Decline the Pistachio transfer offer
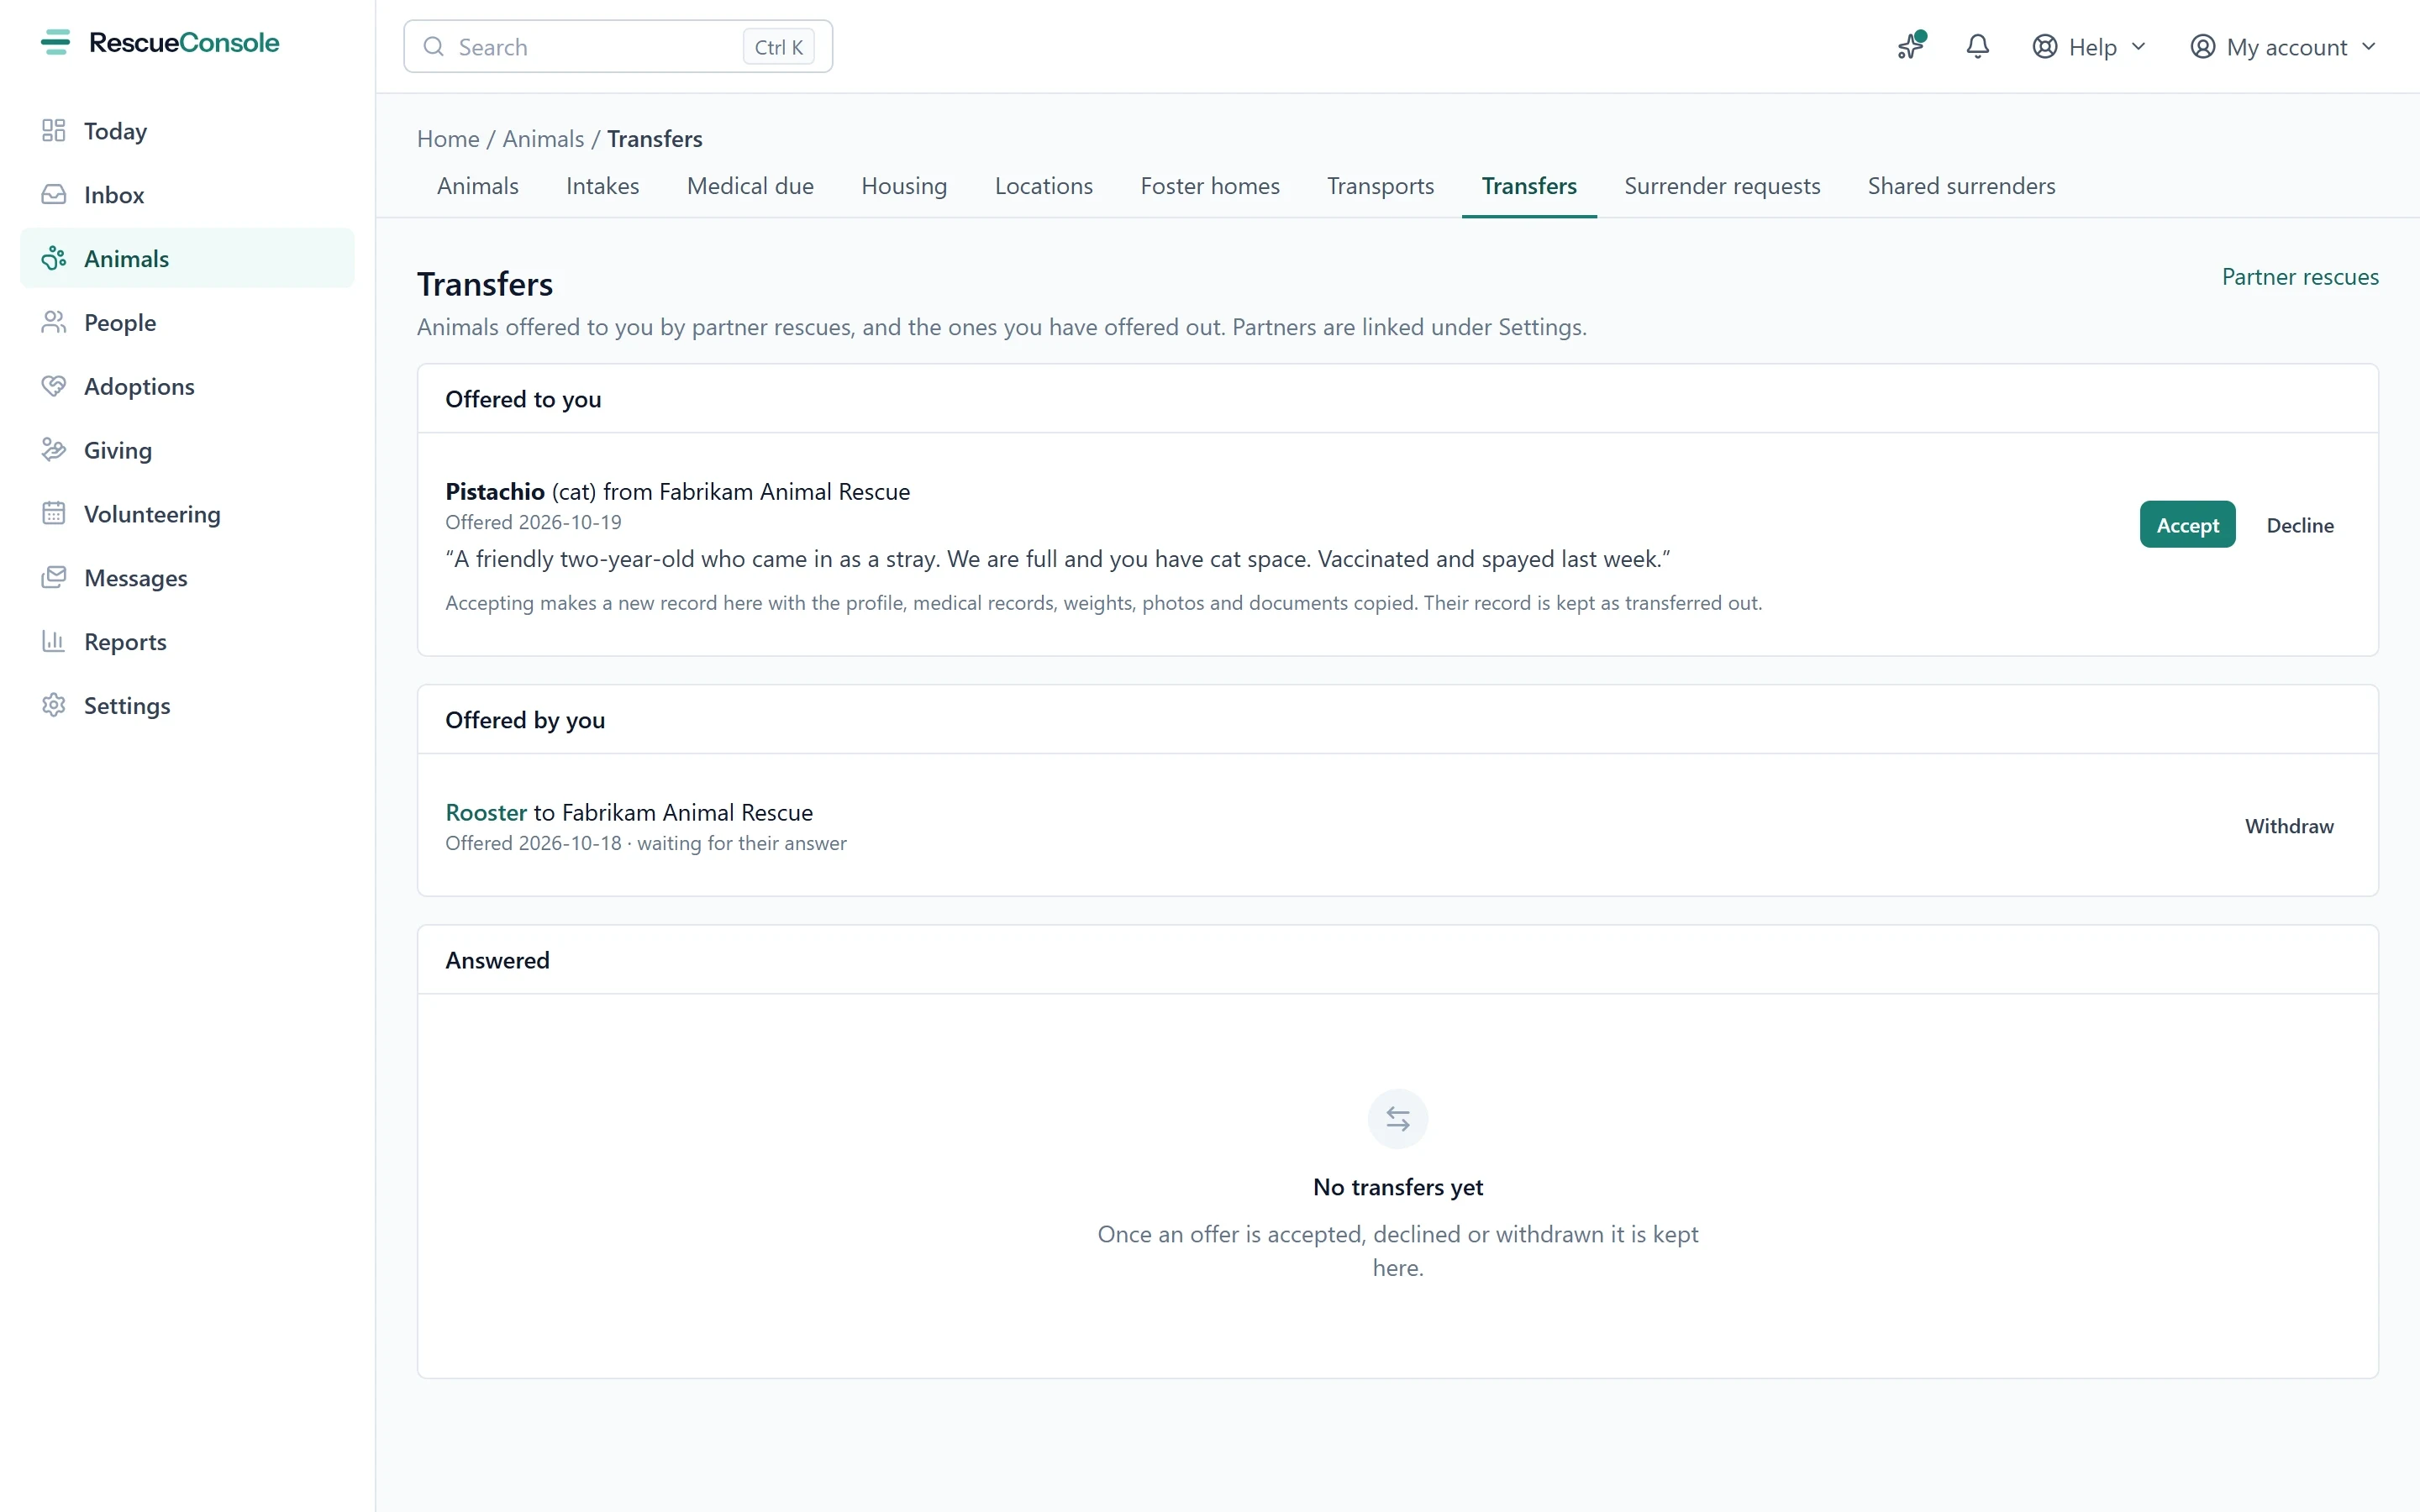Screen dimensions: 2420x1512 click(x=2300, y=525)
